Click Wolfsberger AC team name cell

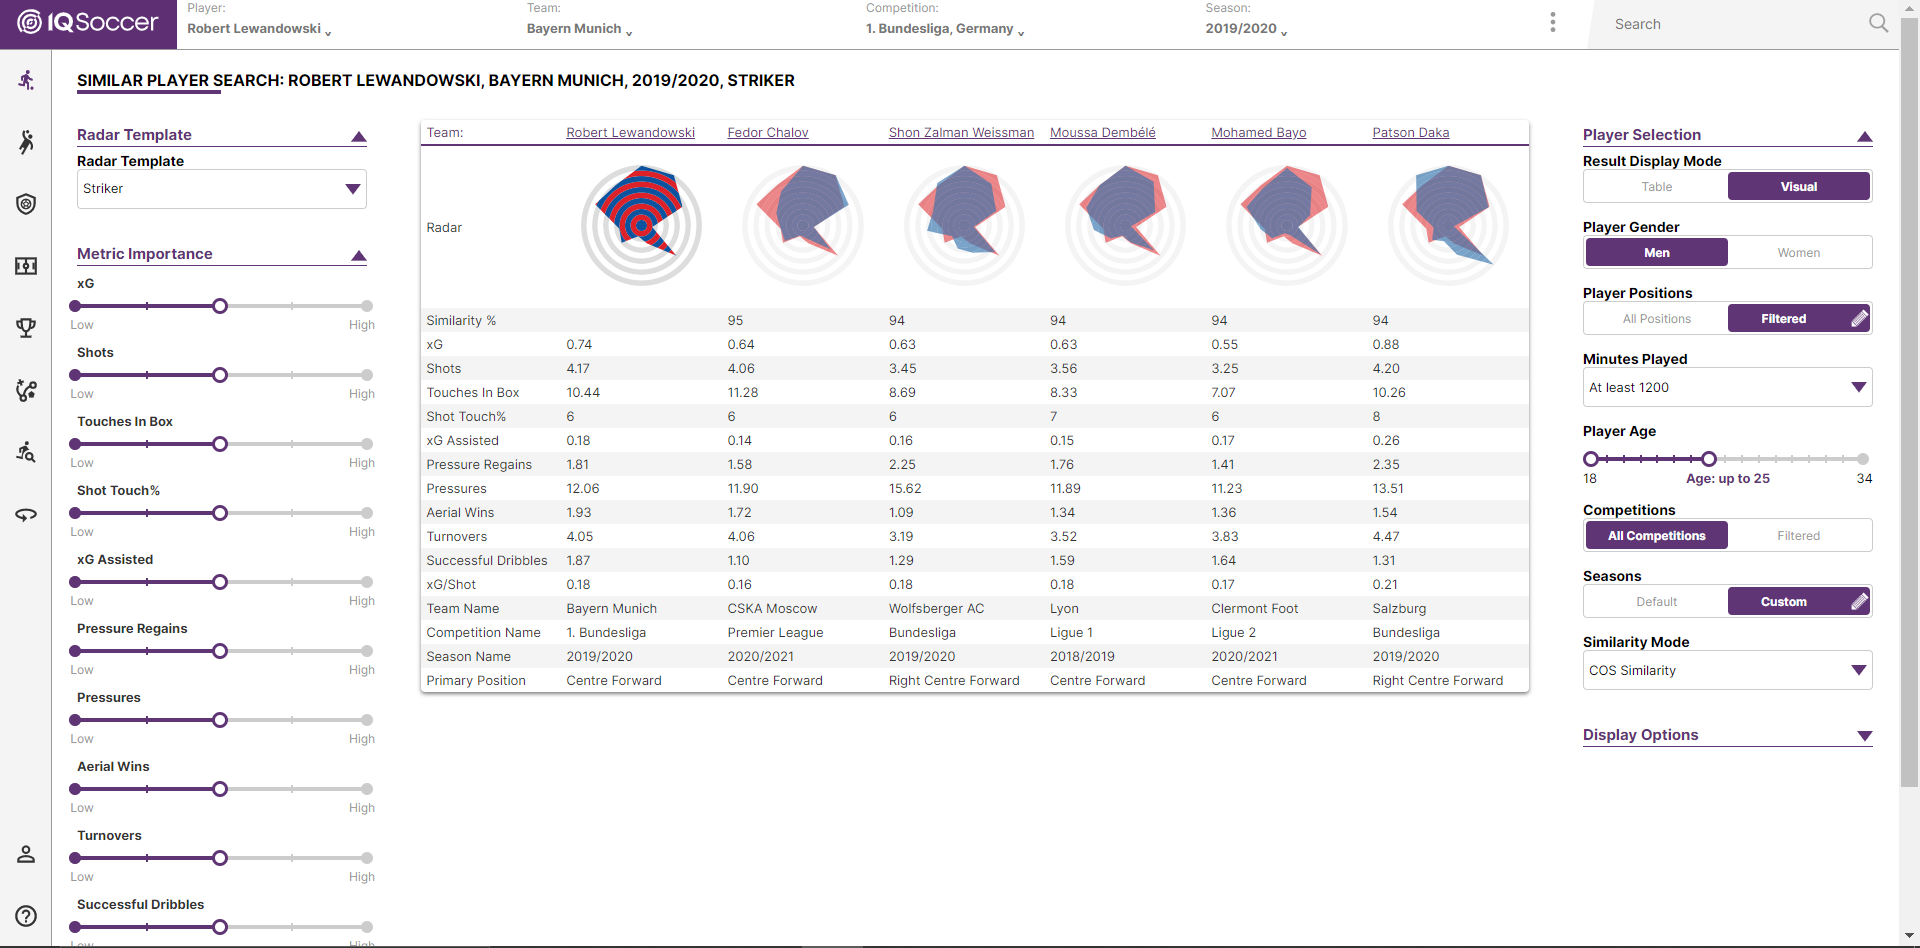coord(936,609)
